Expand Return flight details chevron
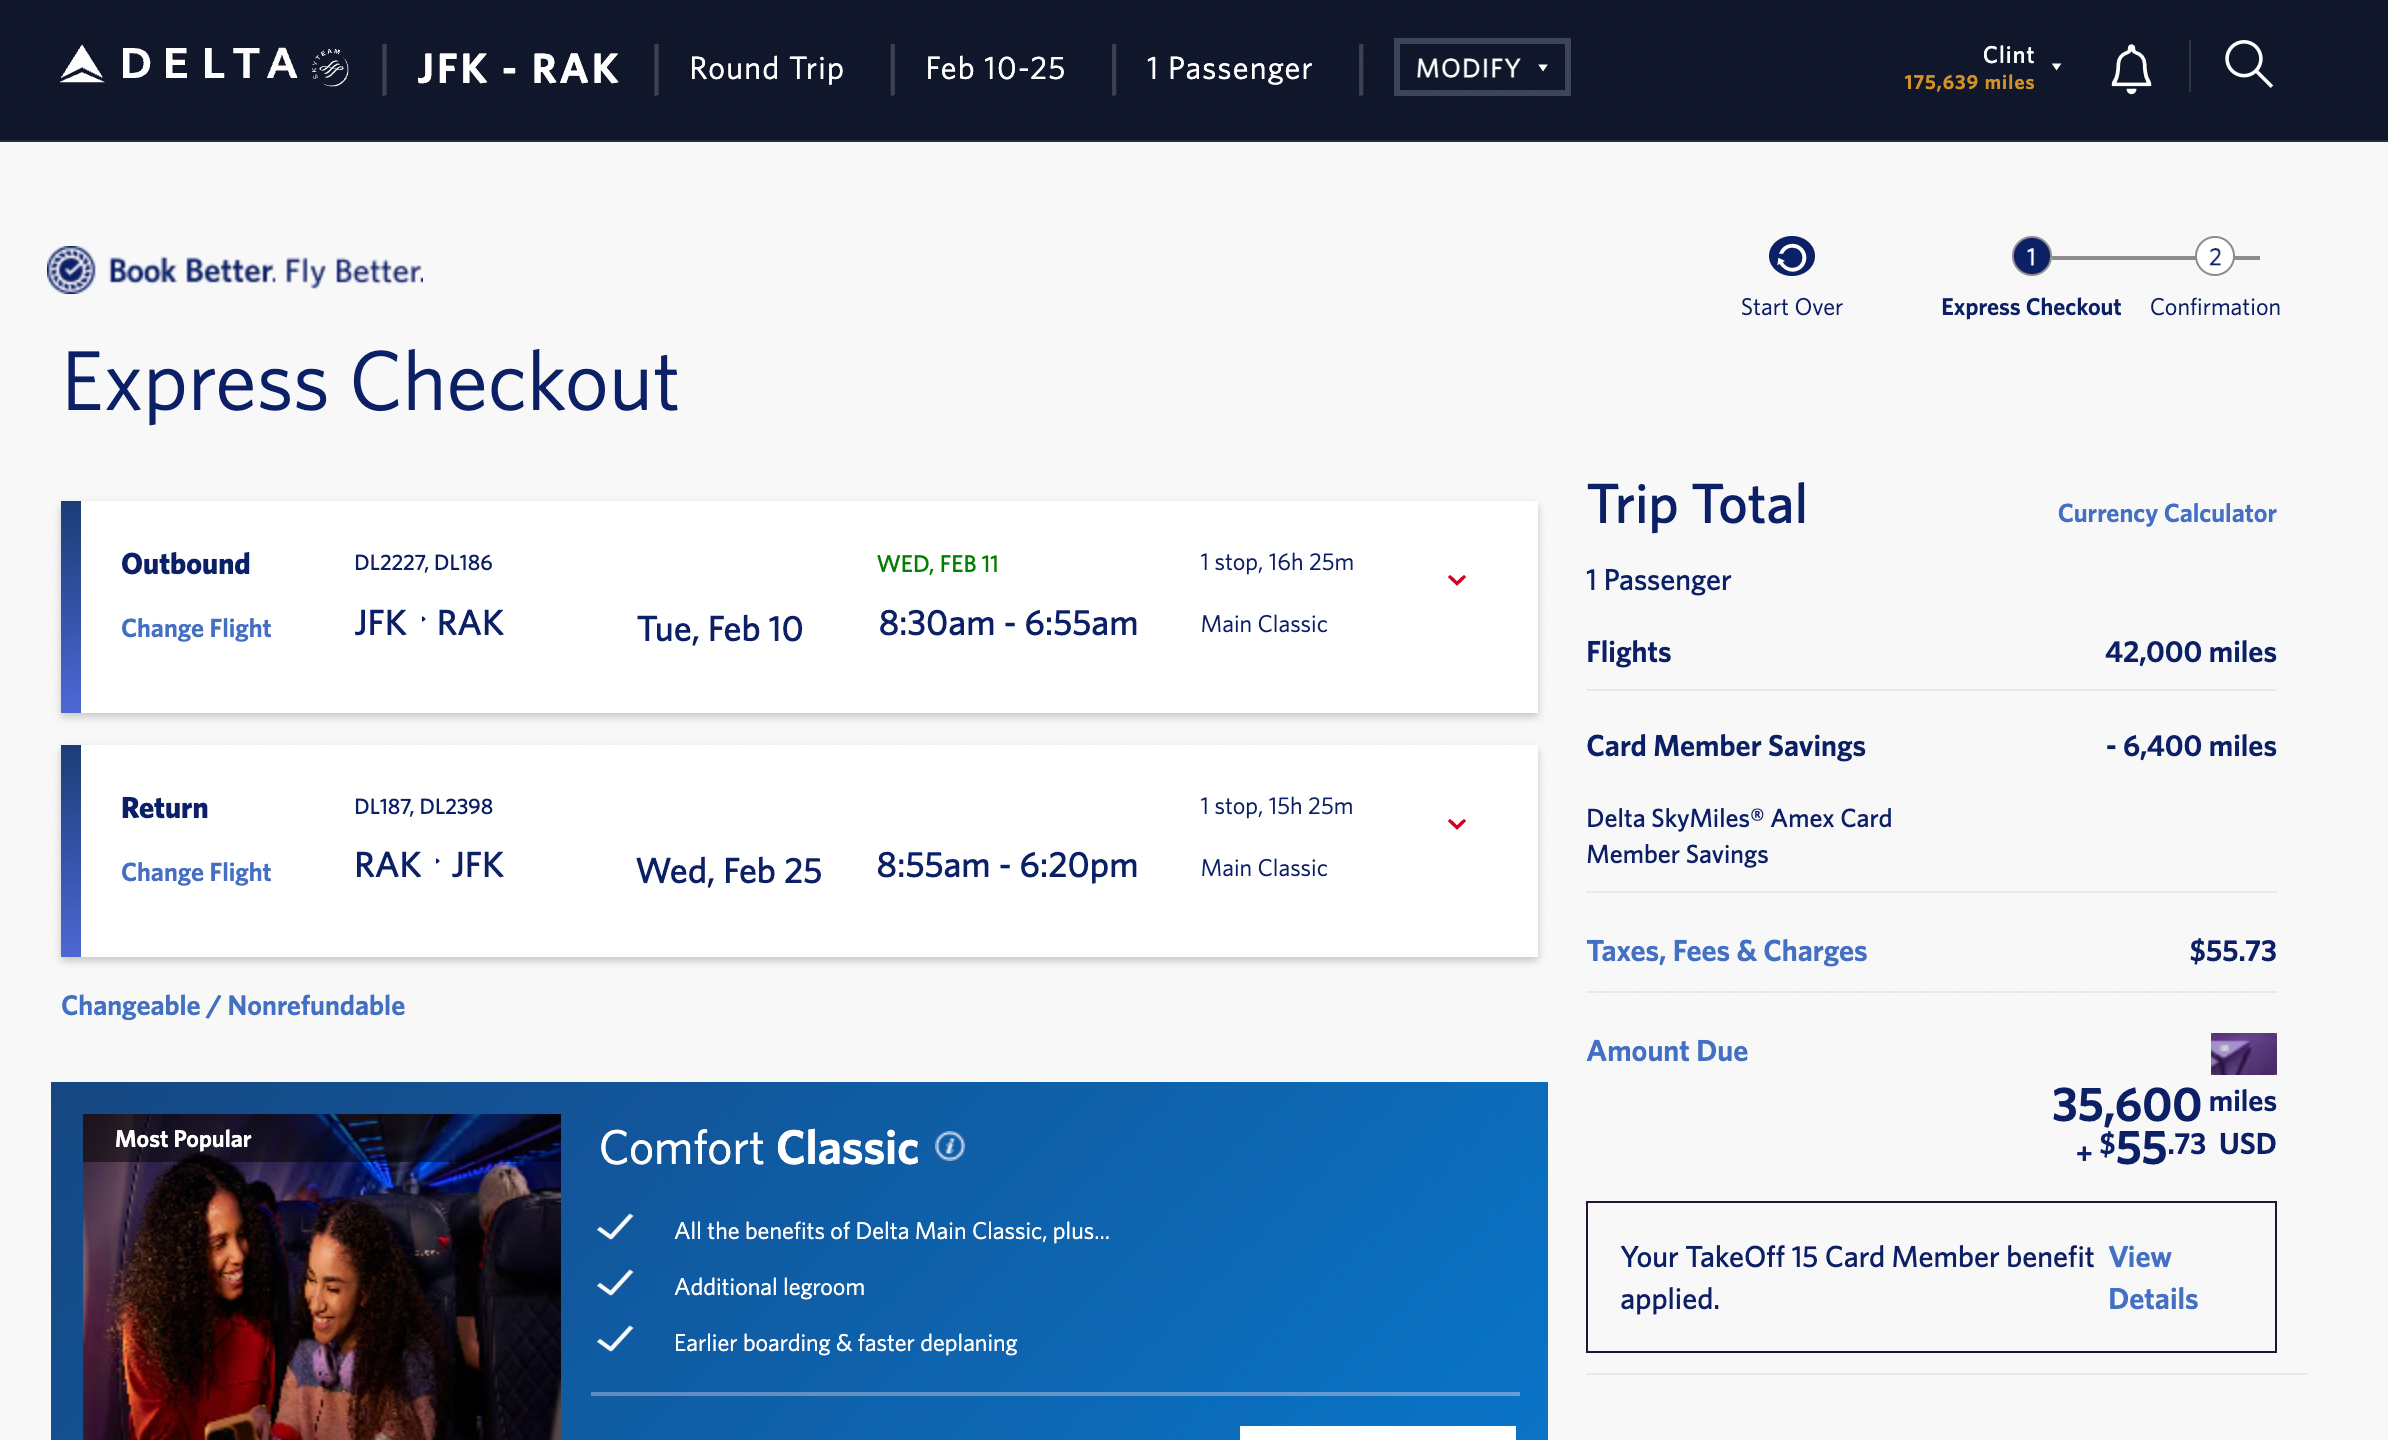 pos(1456,824)
